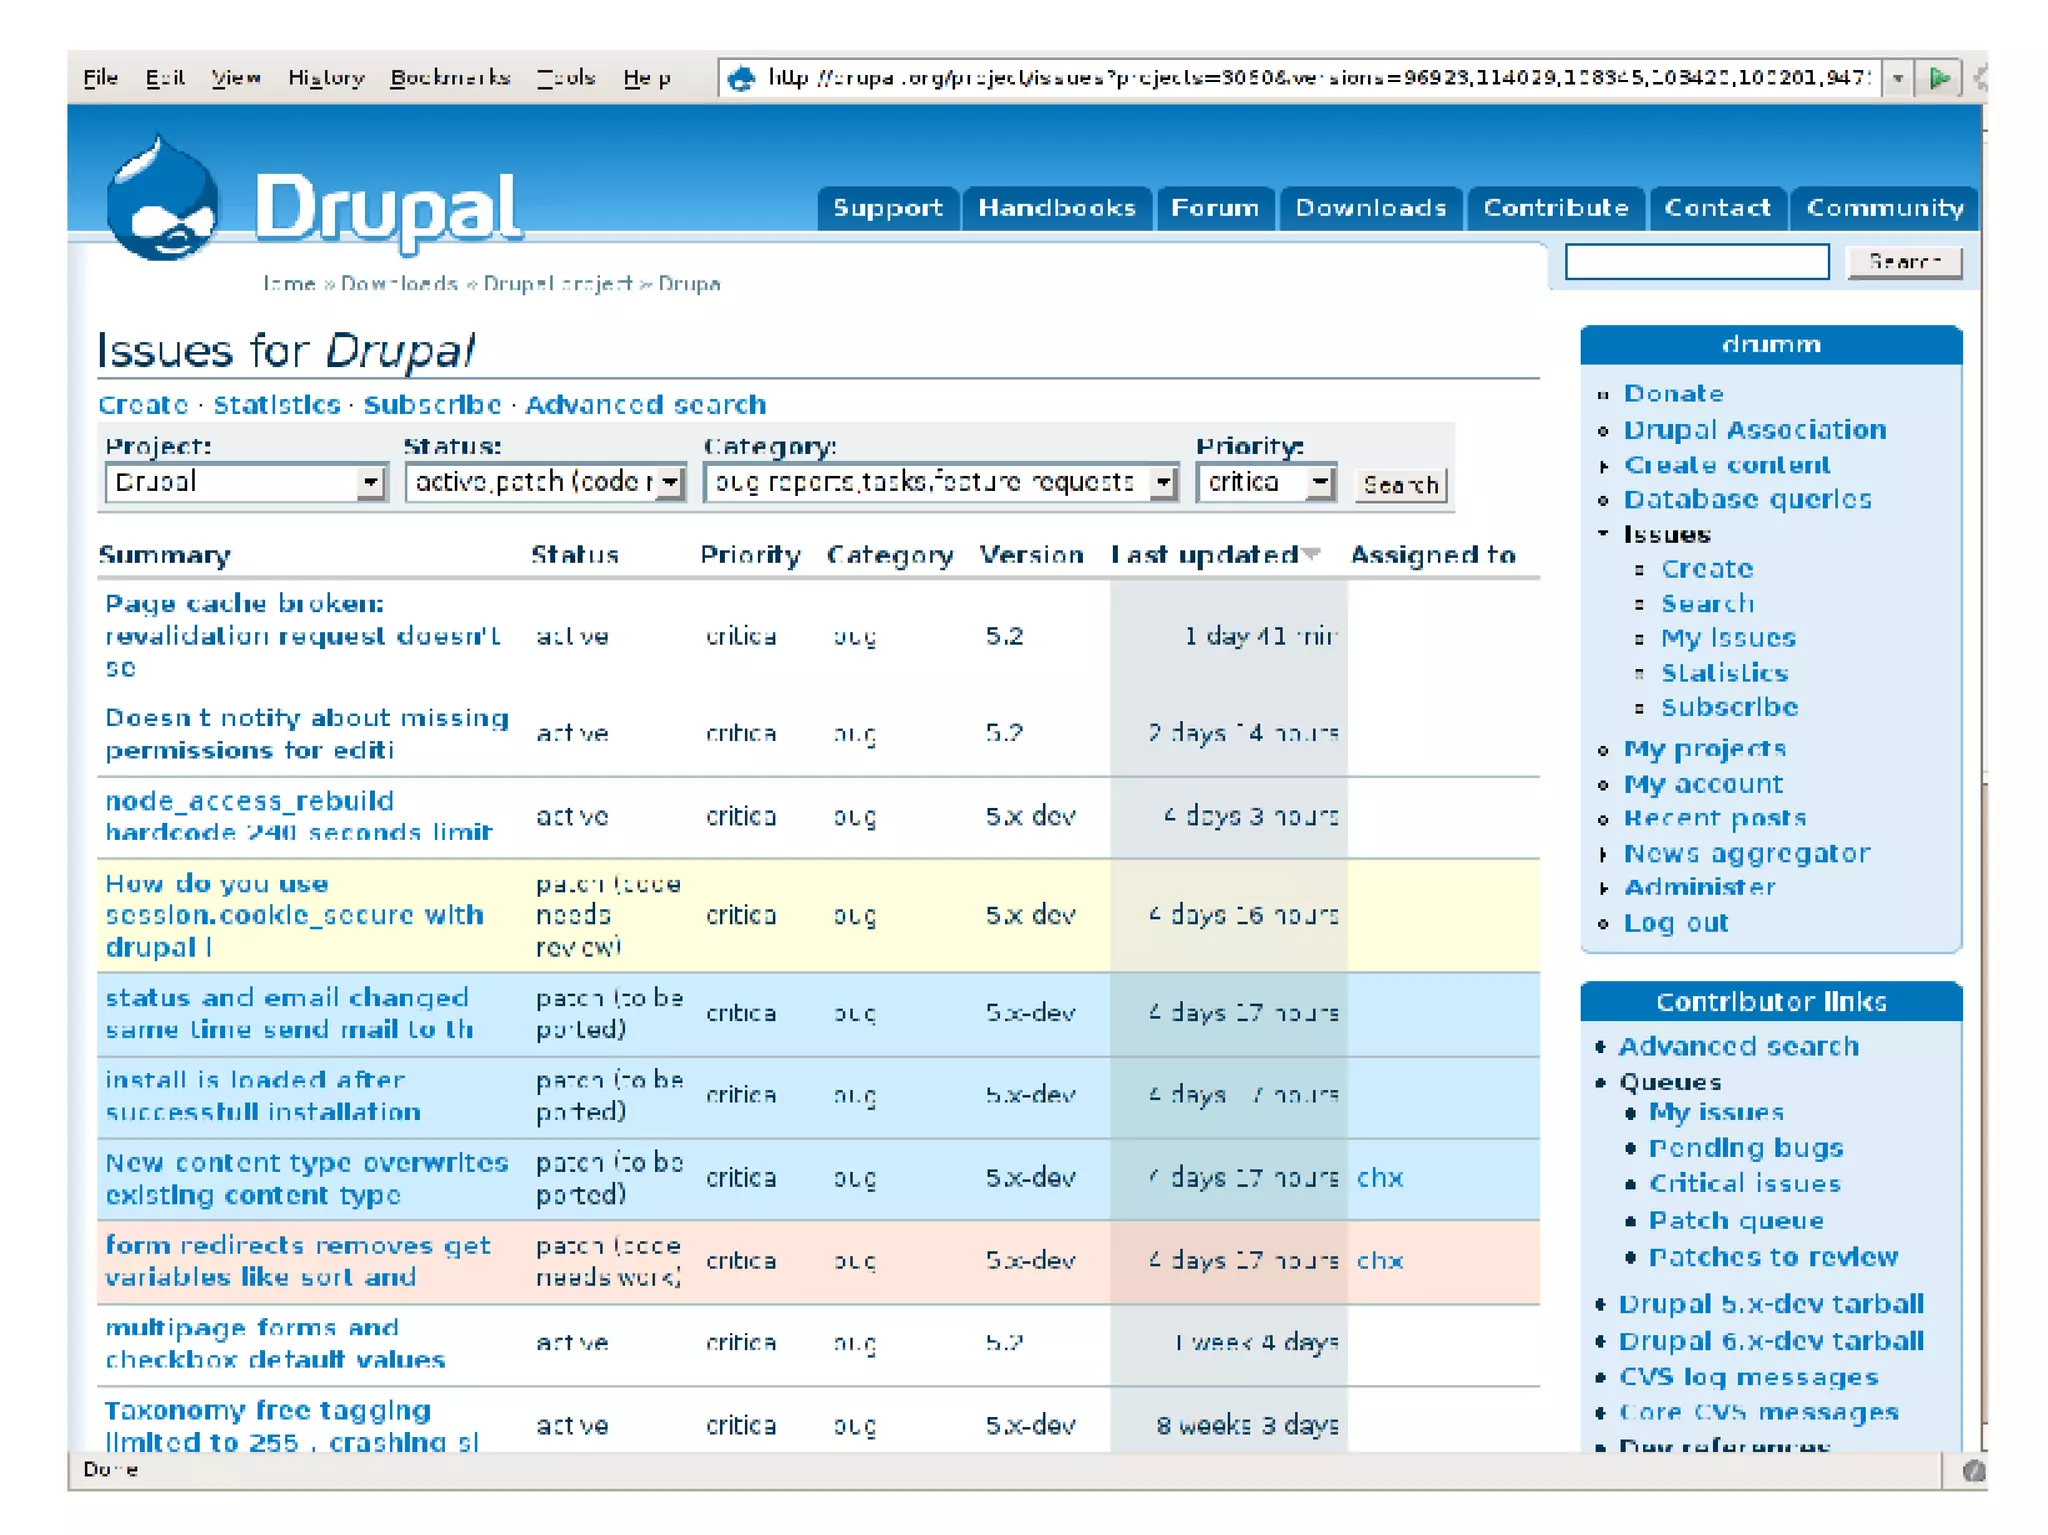The image size is (2048, 1535).
Task: Click the Search button beside the header search box
Action: coord(1904,262)
